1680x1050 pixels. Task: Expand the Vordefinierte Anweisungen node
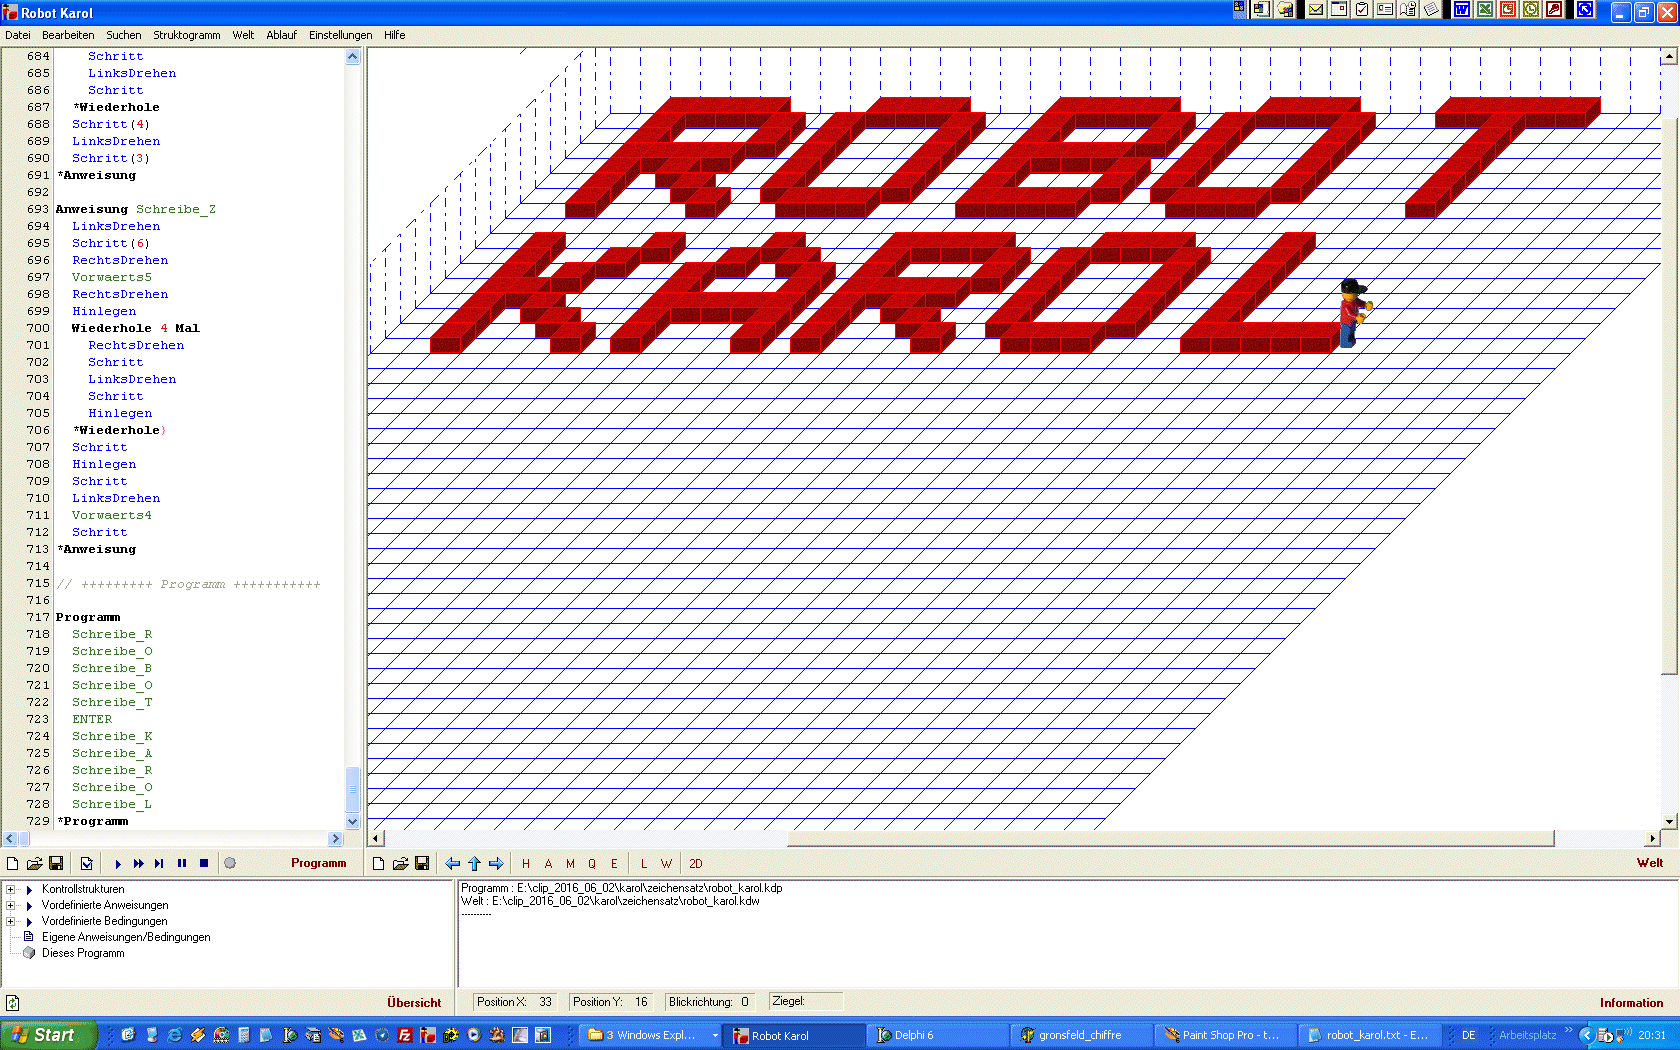point(11,905)
